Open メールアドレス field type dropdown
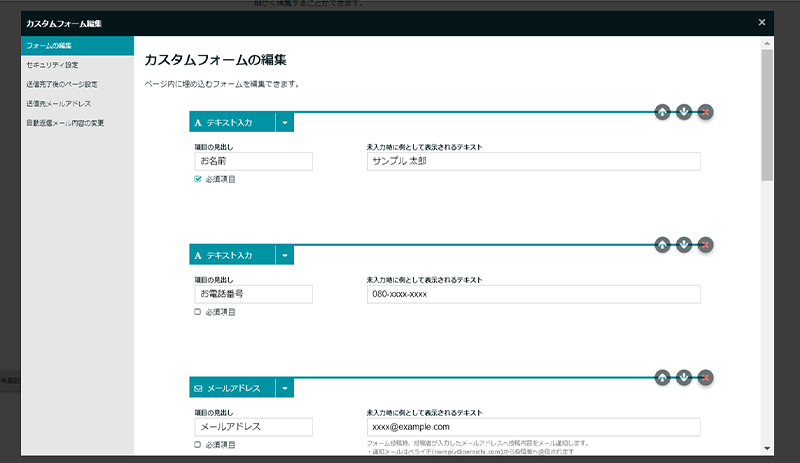The image size is (800, 463). tap(285, 388)
